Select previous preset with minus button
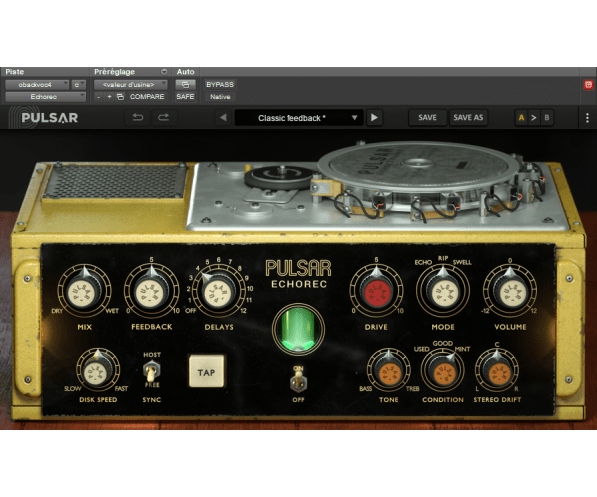The width and height of the screenshot is (597, 497). click(x=99, y=97)
